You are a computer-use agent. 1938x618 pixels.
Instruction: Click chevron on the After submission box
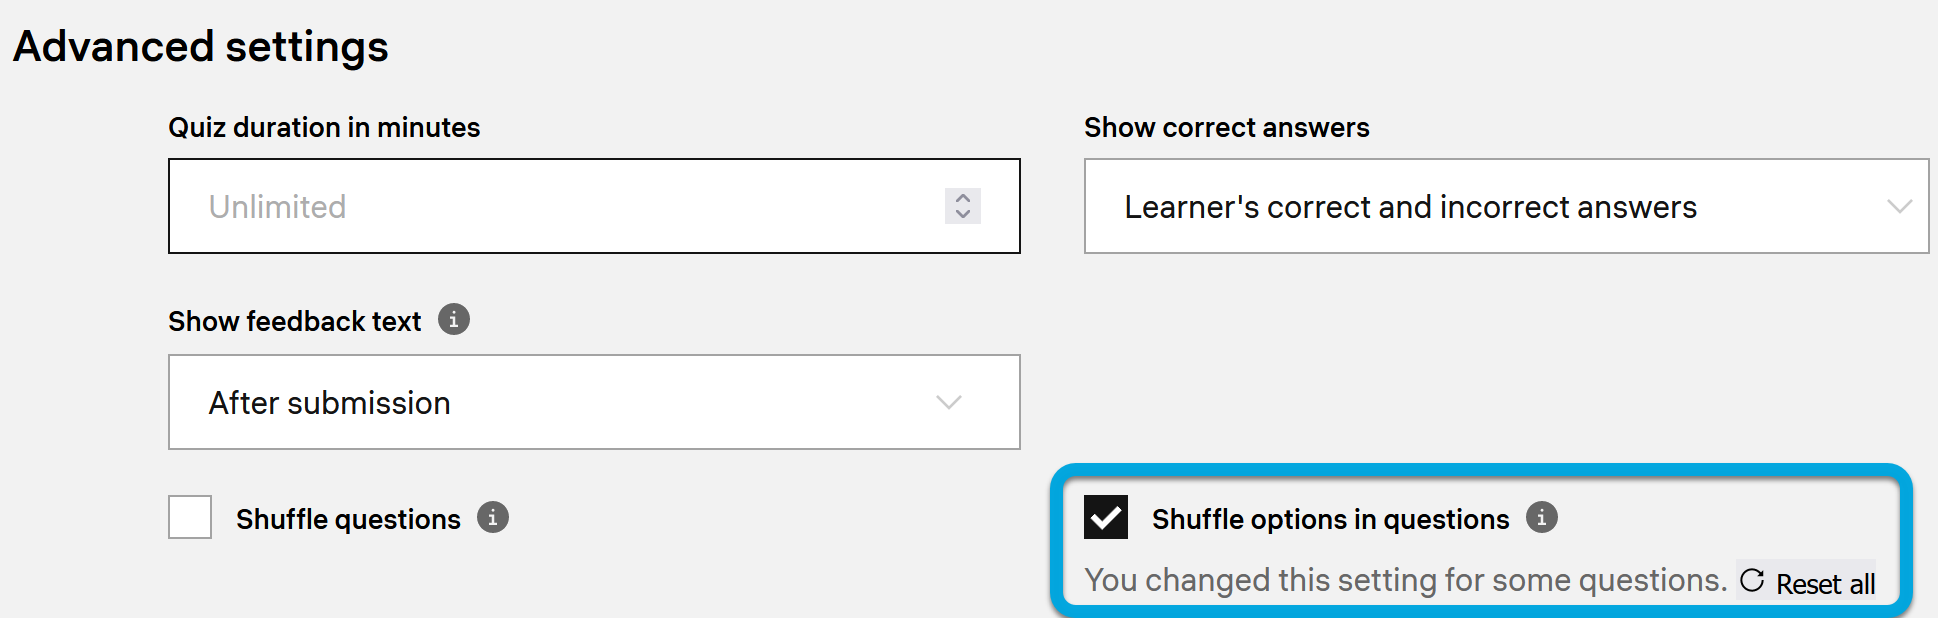(x=949, y=403)
